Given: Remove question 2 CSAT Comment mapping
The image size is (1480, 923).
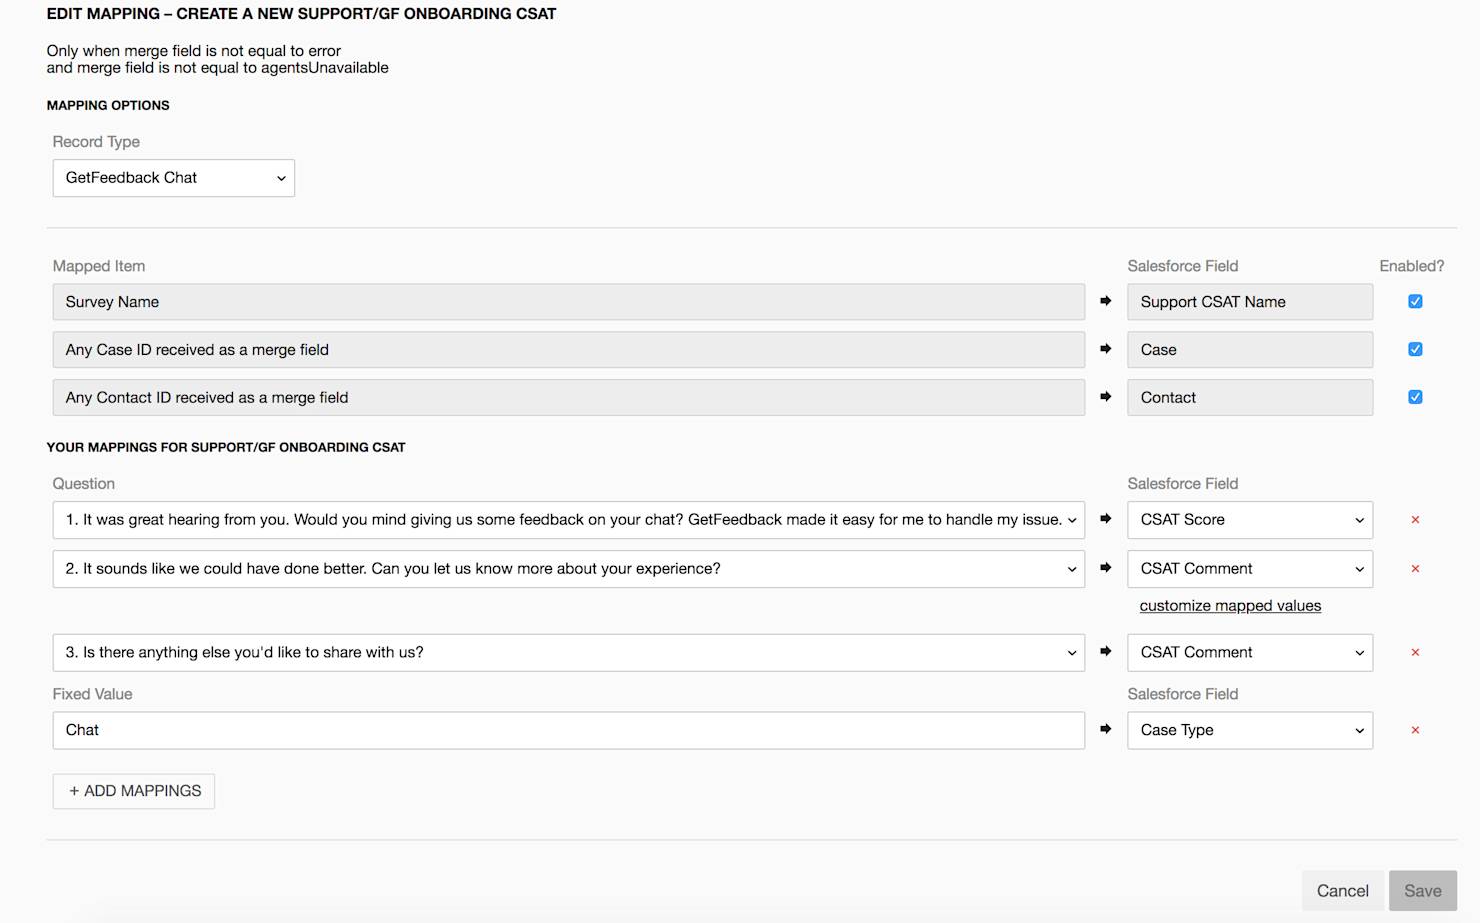Looking at the screenshot, I should click(1415, 569).
